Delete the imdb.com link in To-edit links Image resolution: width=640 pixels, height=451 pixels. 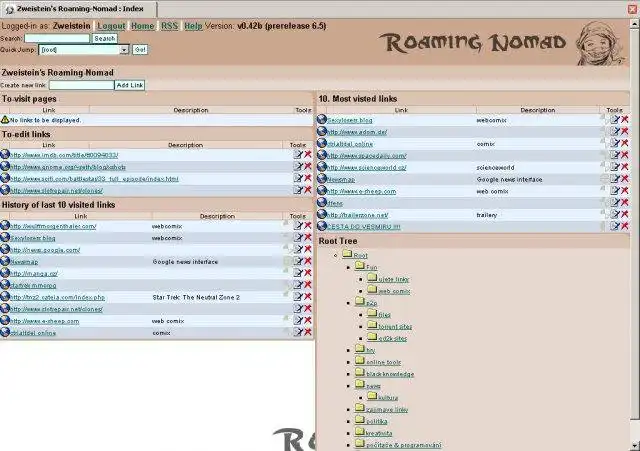click(x=308, y=154)
